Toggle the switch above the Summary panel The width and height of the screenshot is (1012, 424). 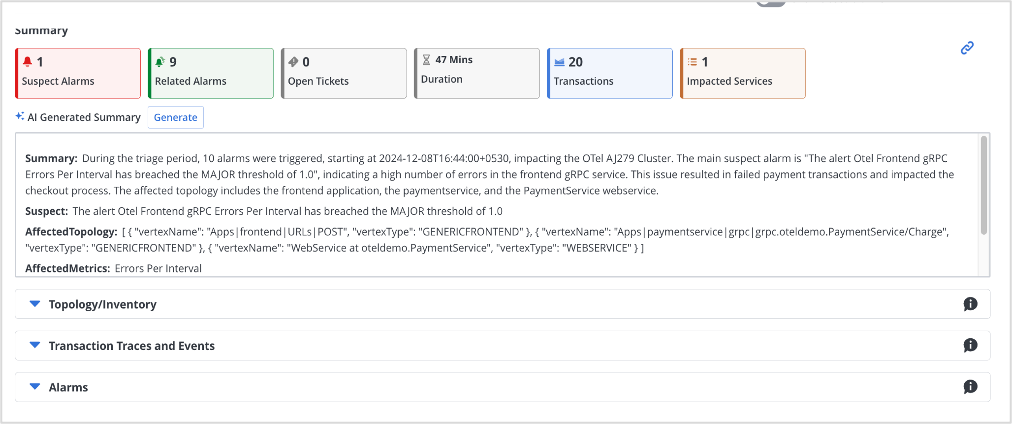pos(770,3)
